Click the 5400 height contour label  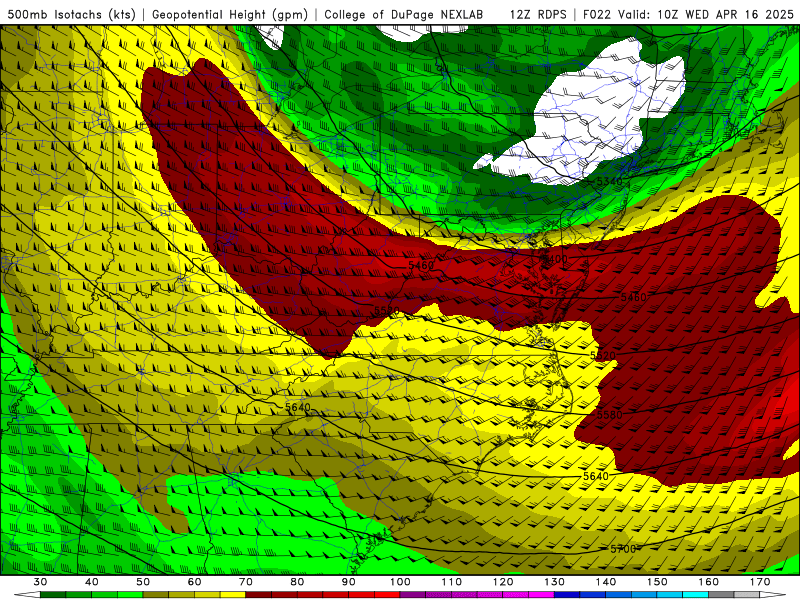coord(554,259)
